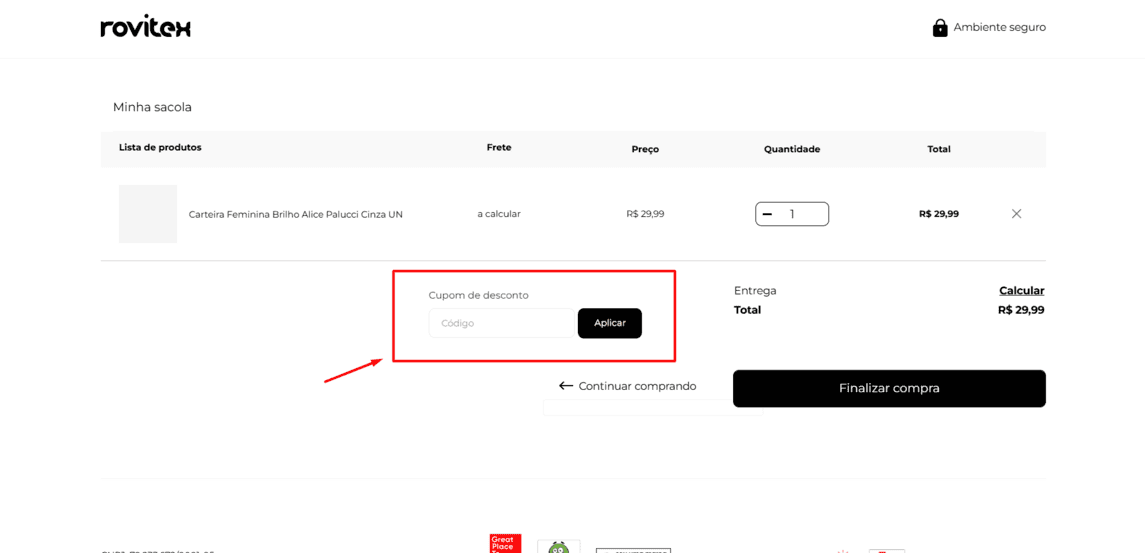Click the Lista de produtos column header
Viewport: 1145px width, 553px height.
click(160, 148)
